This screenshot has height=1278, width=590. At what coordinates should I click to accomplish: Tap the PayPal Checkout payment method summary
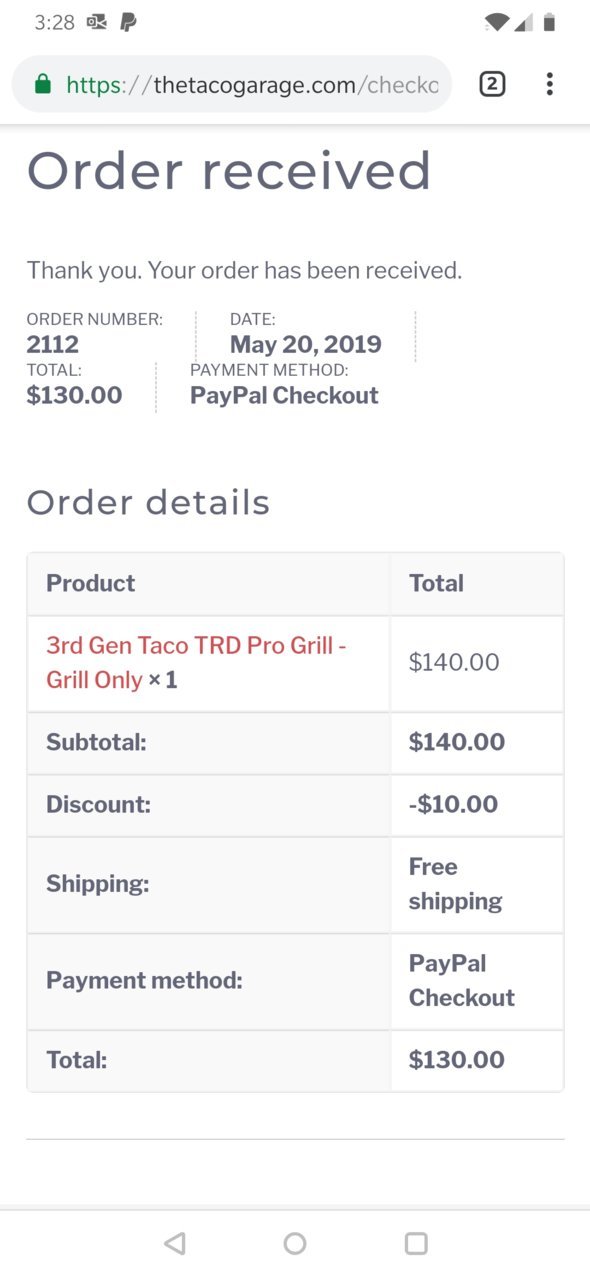(x=284, y=395)
